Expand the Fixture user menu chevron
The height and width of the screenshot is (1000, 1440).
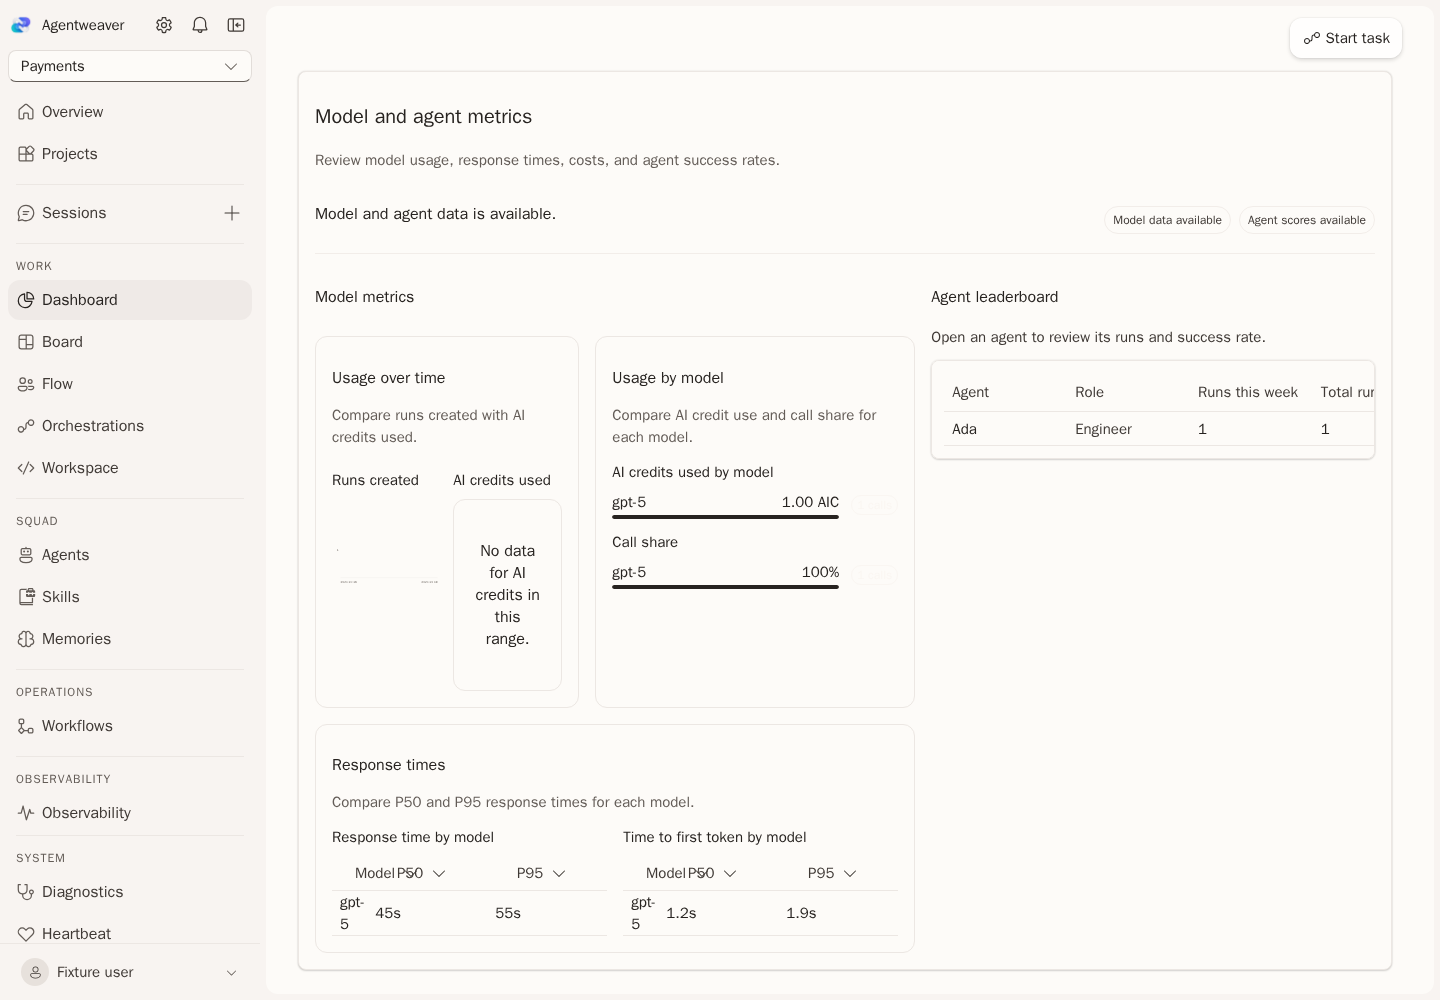point(231,973)
